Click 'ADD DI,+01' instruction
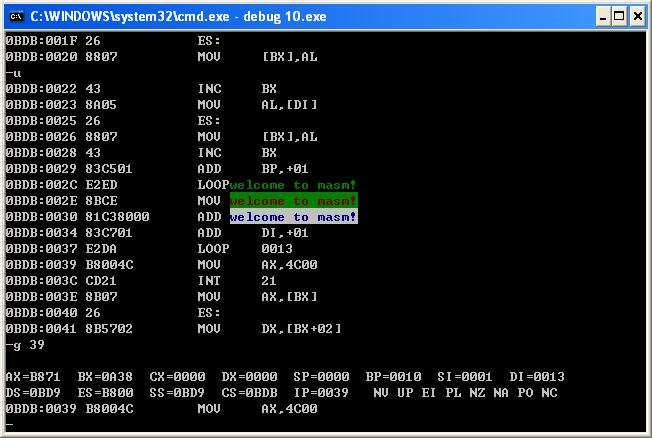Viewport: 652px width, 438px height. click(x=253, y=233)
